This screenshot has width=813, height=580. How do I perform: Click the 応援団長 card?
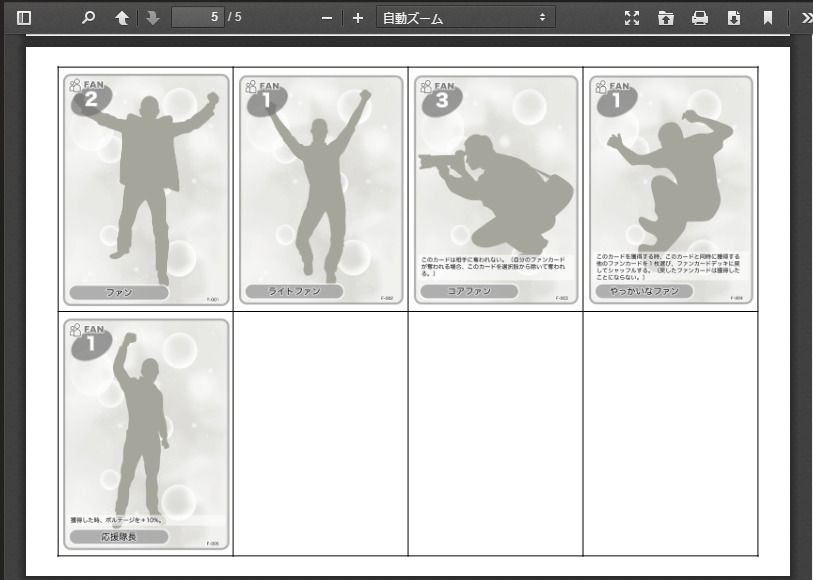pyautogui.click(x=146, y=433)
